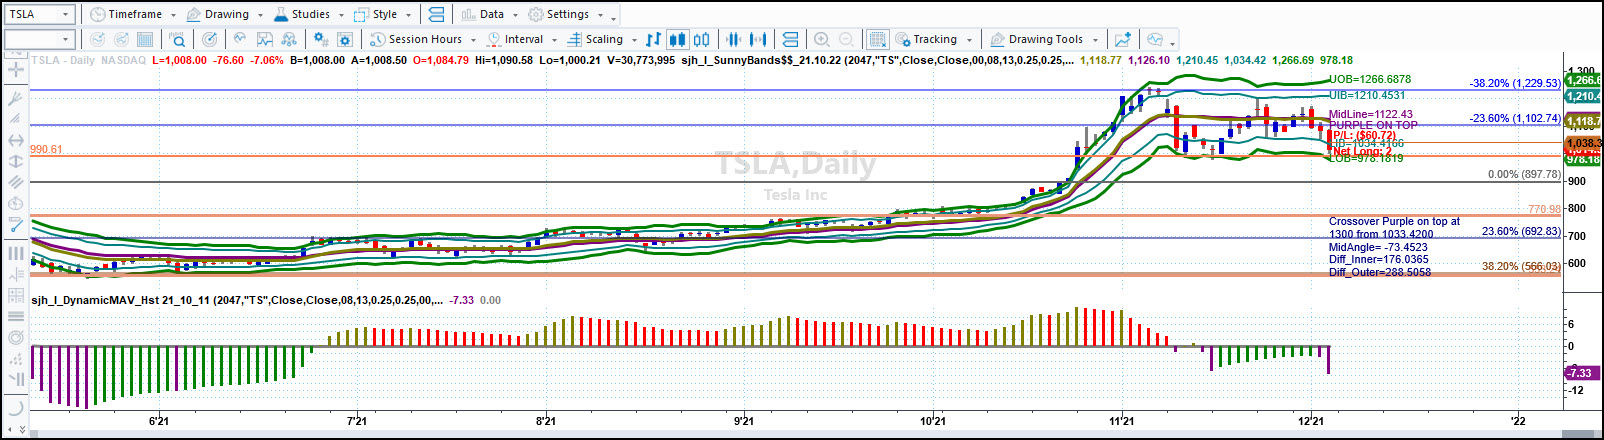Open the Session Hours dropdown

click(x=423, y=39)
